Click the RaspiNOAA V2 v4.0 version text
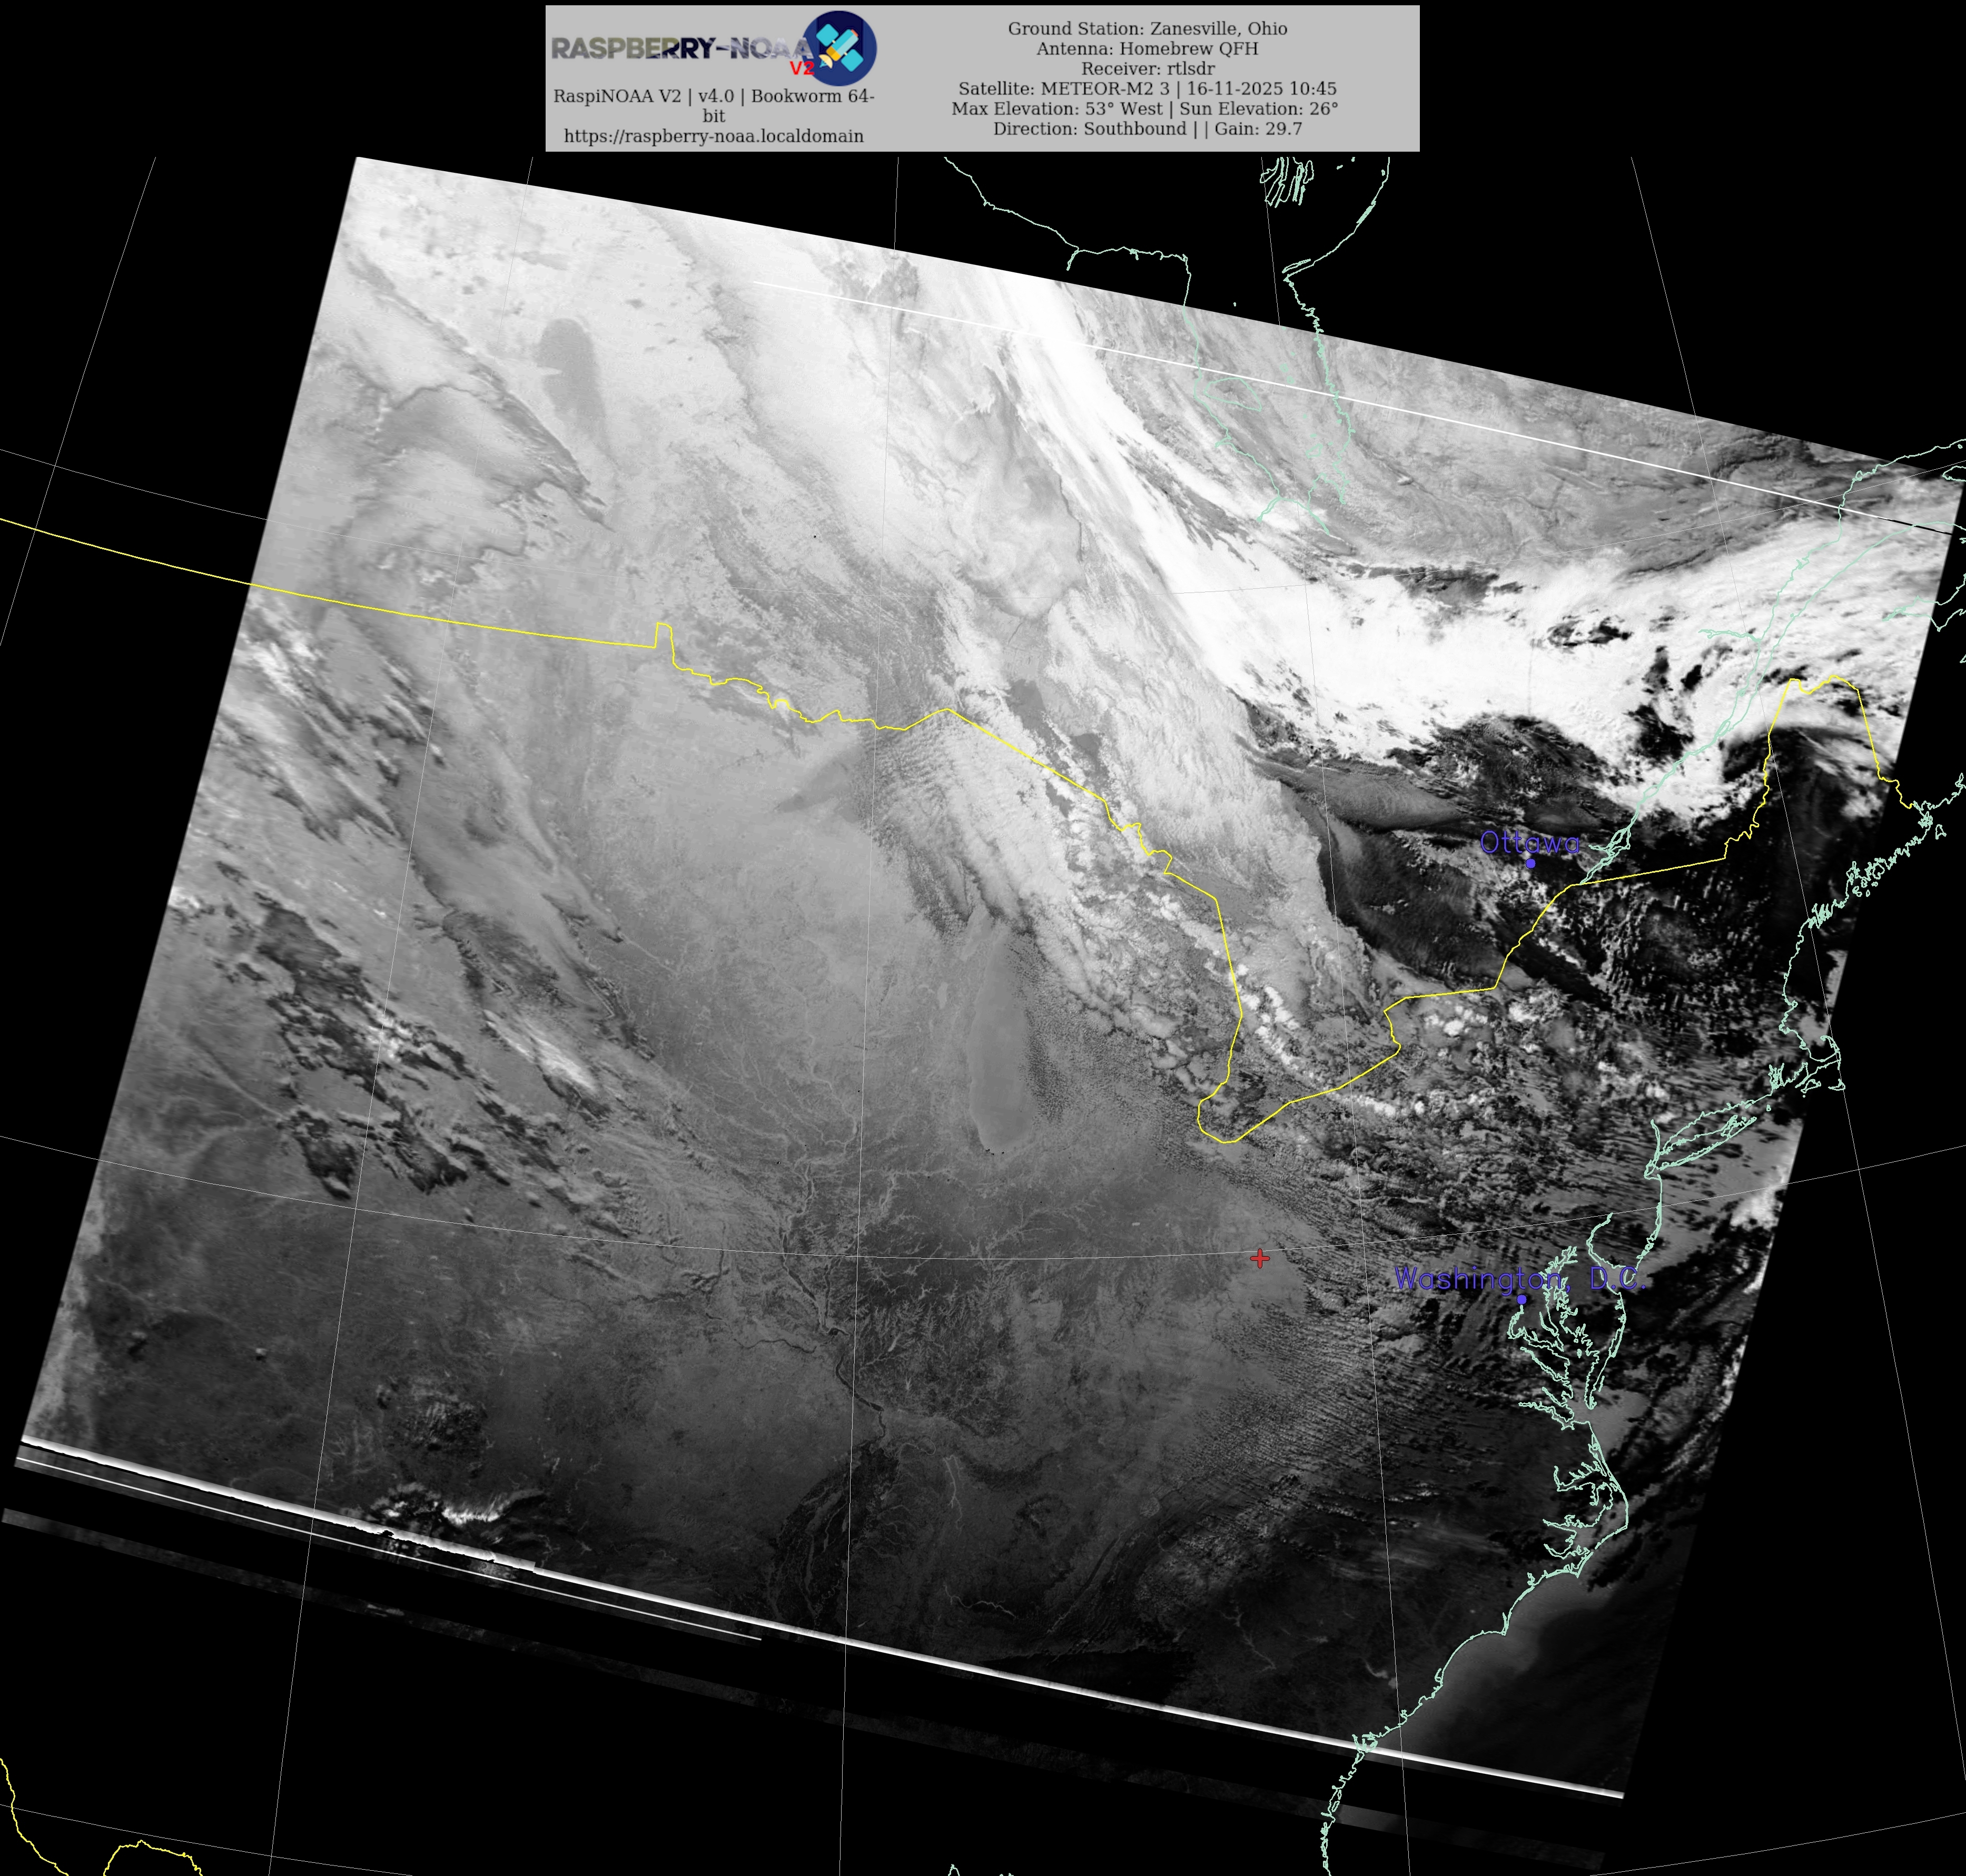Viewport: 1966px width, 1876px height. (x=713, y=97)
